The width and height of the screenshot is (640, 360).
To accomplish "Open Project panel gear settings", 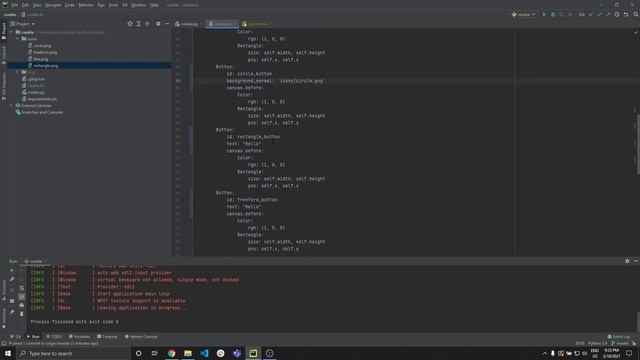I will (158, 24).
